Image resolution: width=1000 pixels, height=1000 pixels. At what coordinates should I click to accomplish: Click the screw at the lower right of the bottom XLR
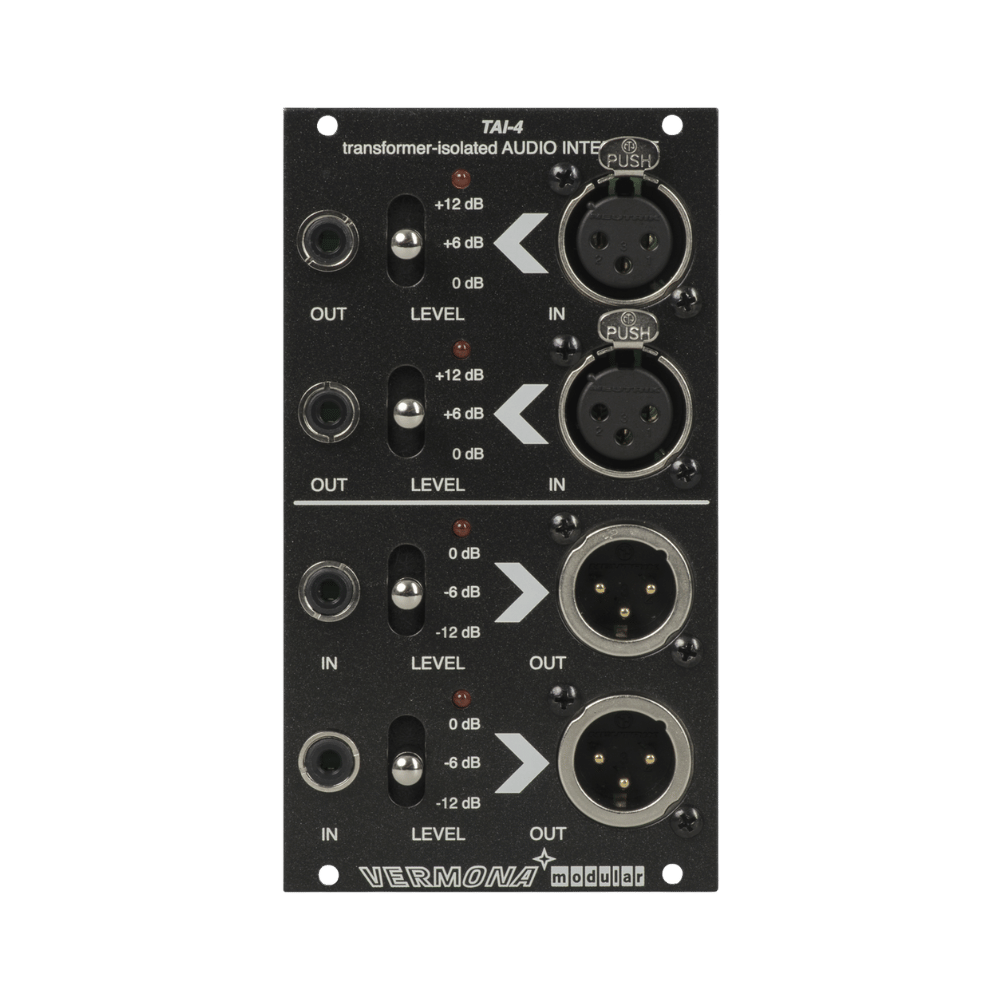click(687, 821)
